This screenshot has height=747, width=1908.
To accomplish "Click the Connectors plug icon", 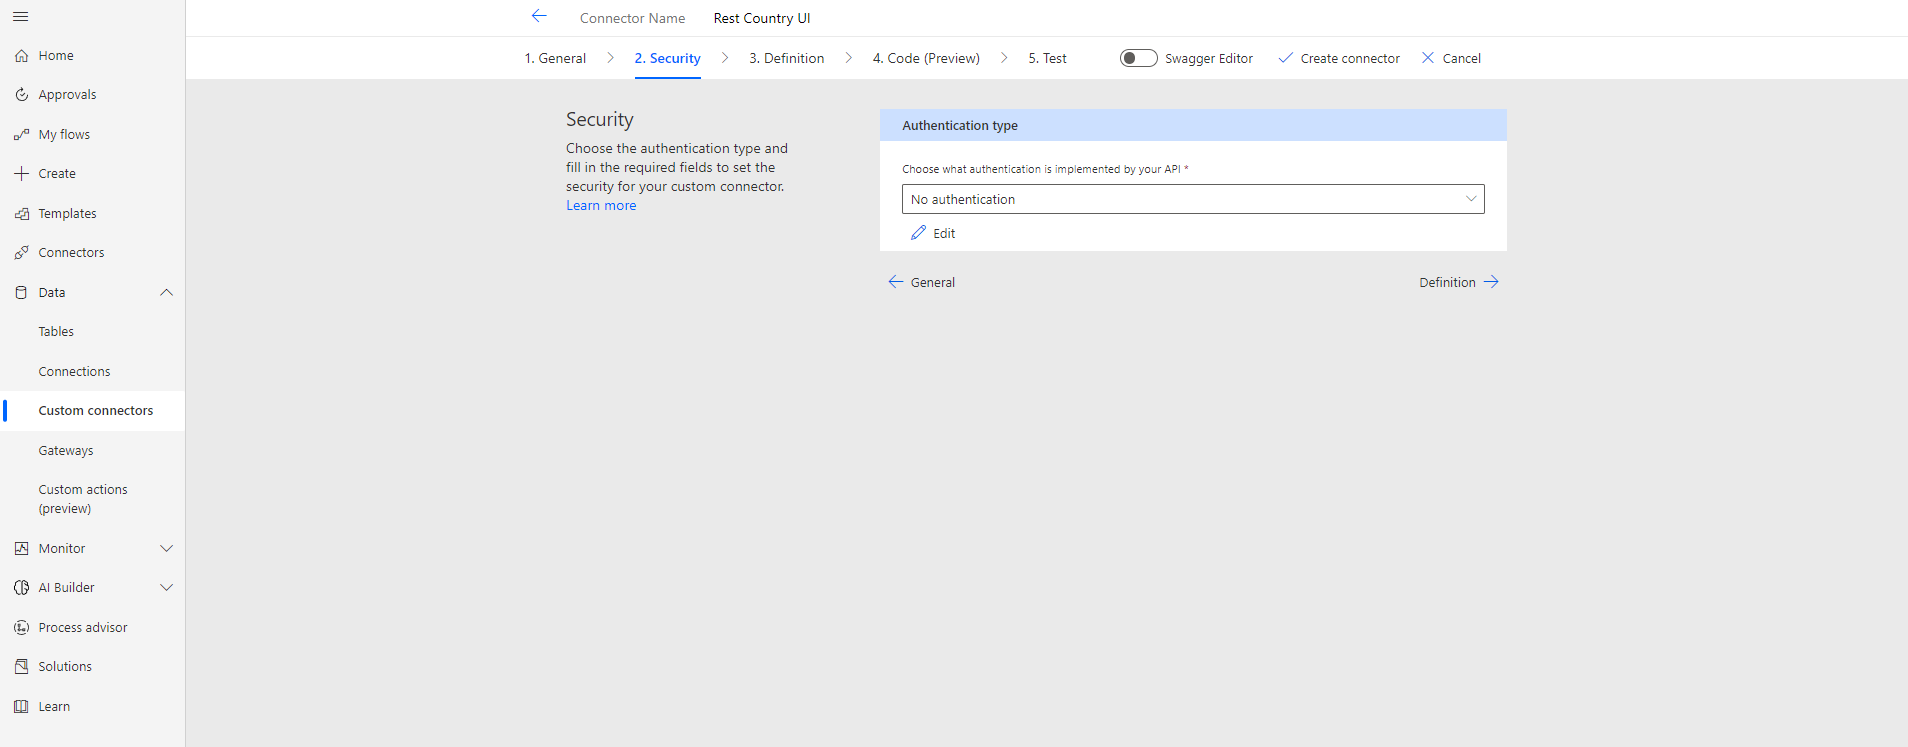I will (21, 253).
